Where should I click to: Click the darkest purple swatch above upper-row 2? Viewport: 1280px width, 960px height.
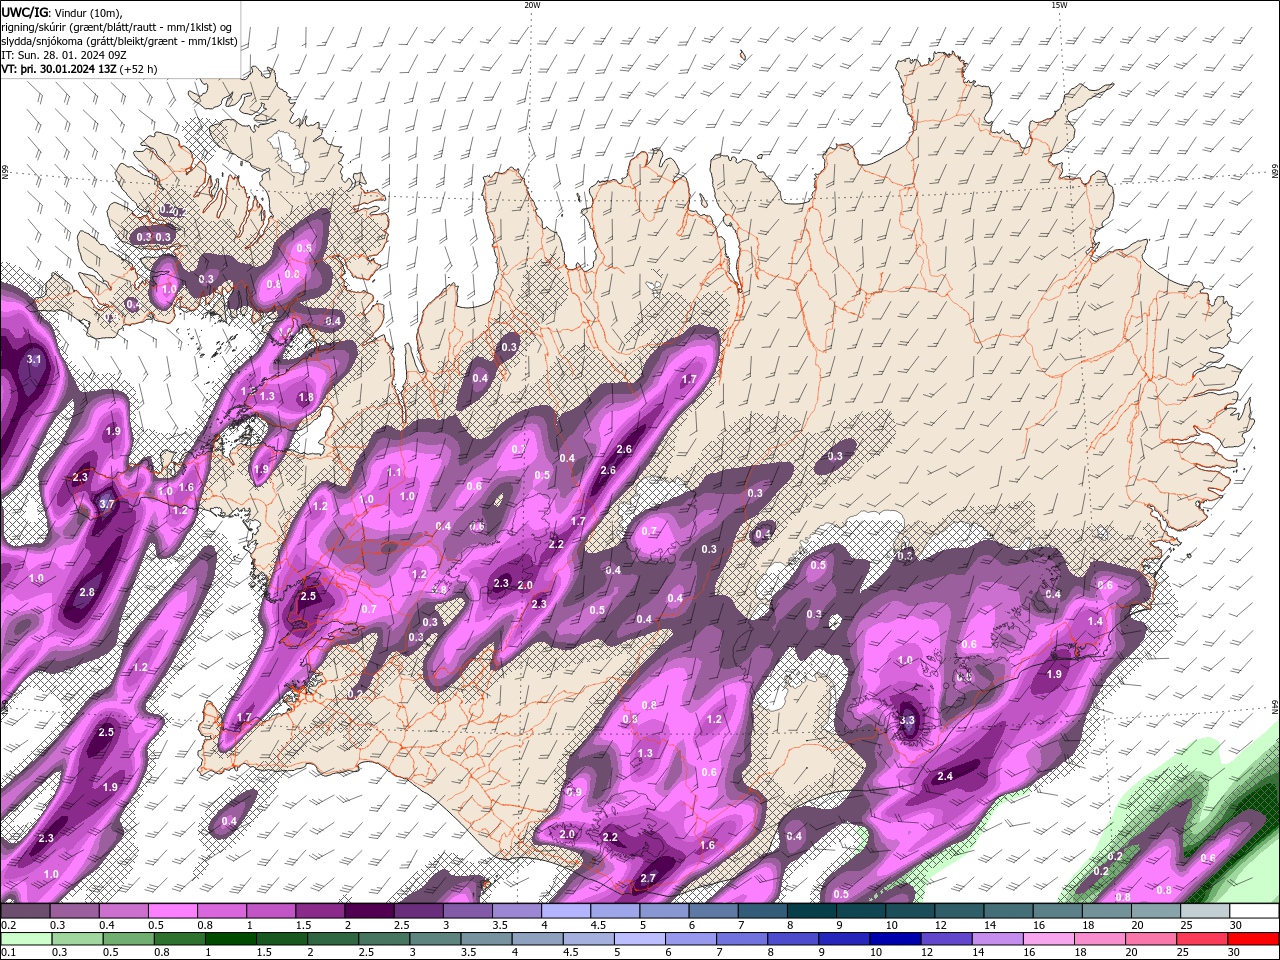(369, 911)
